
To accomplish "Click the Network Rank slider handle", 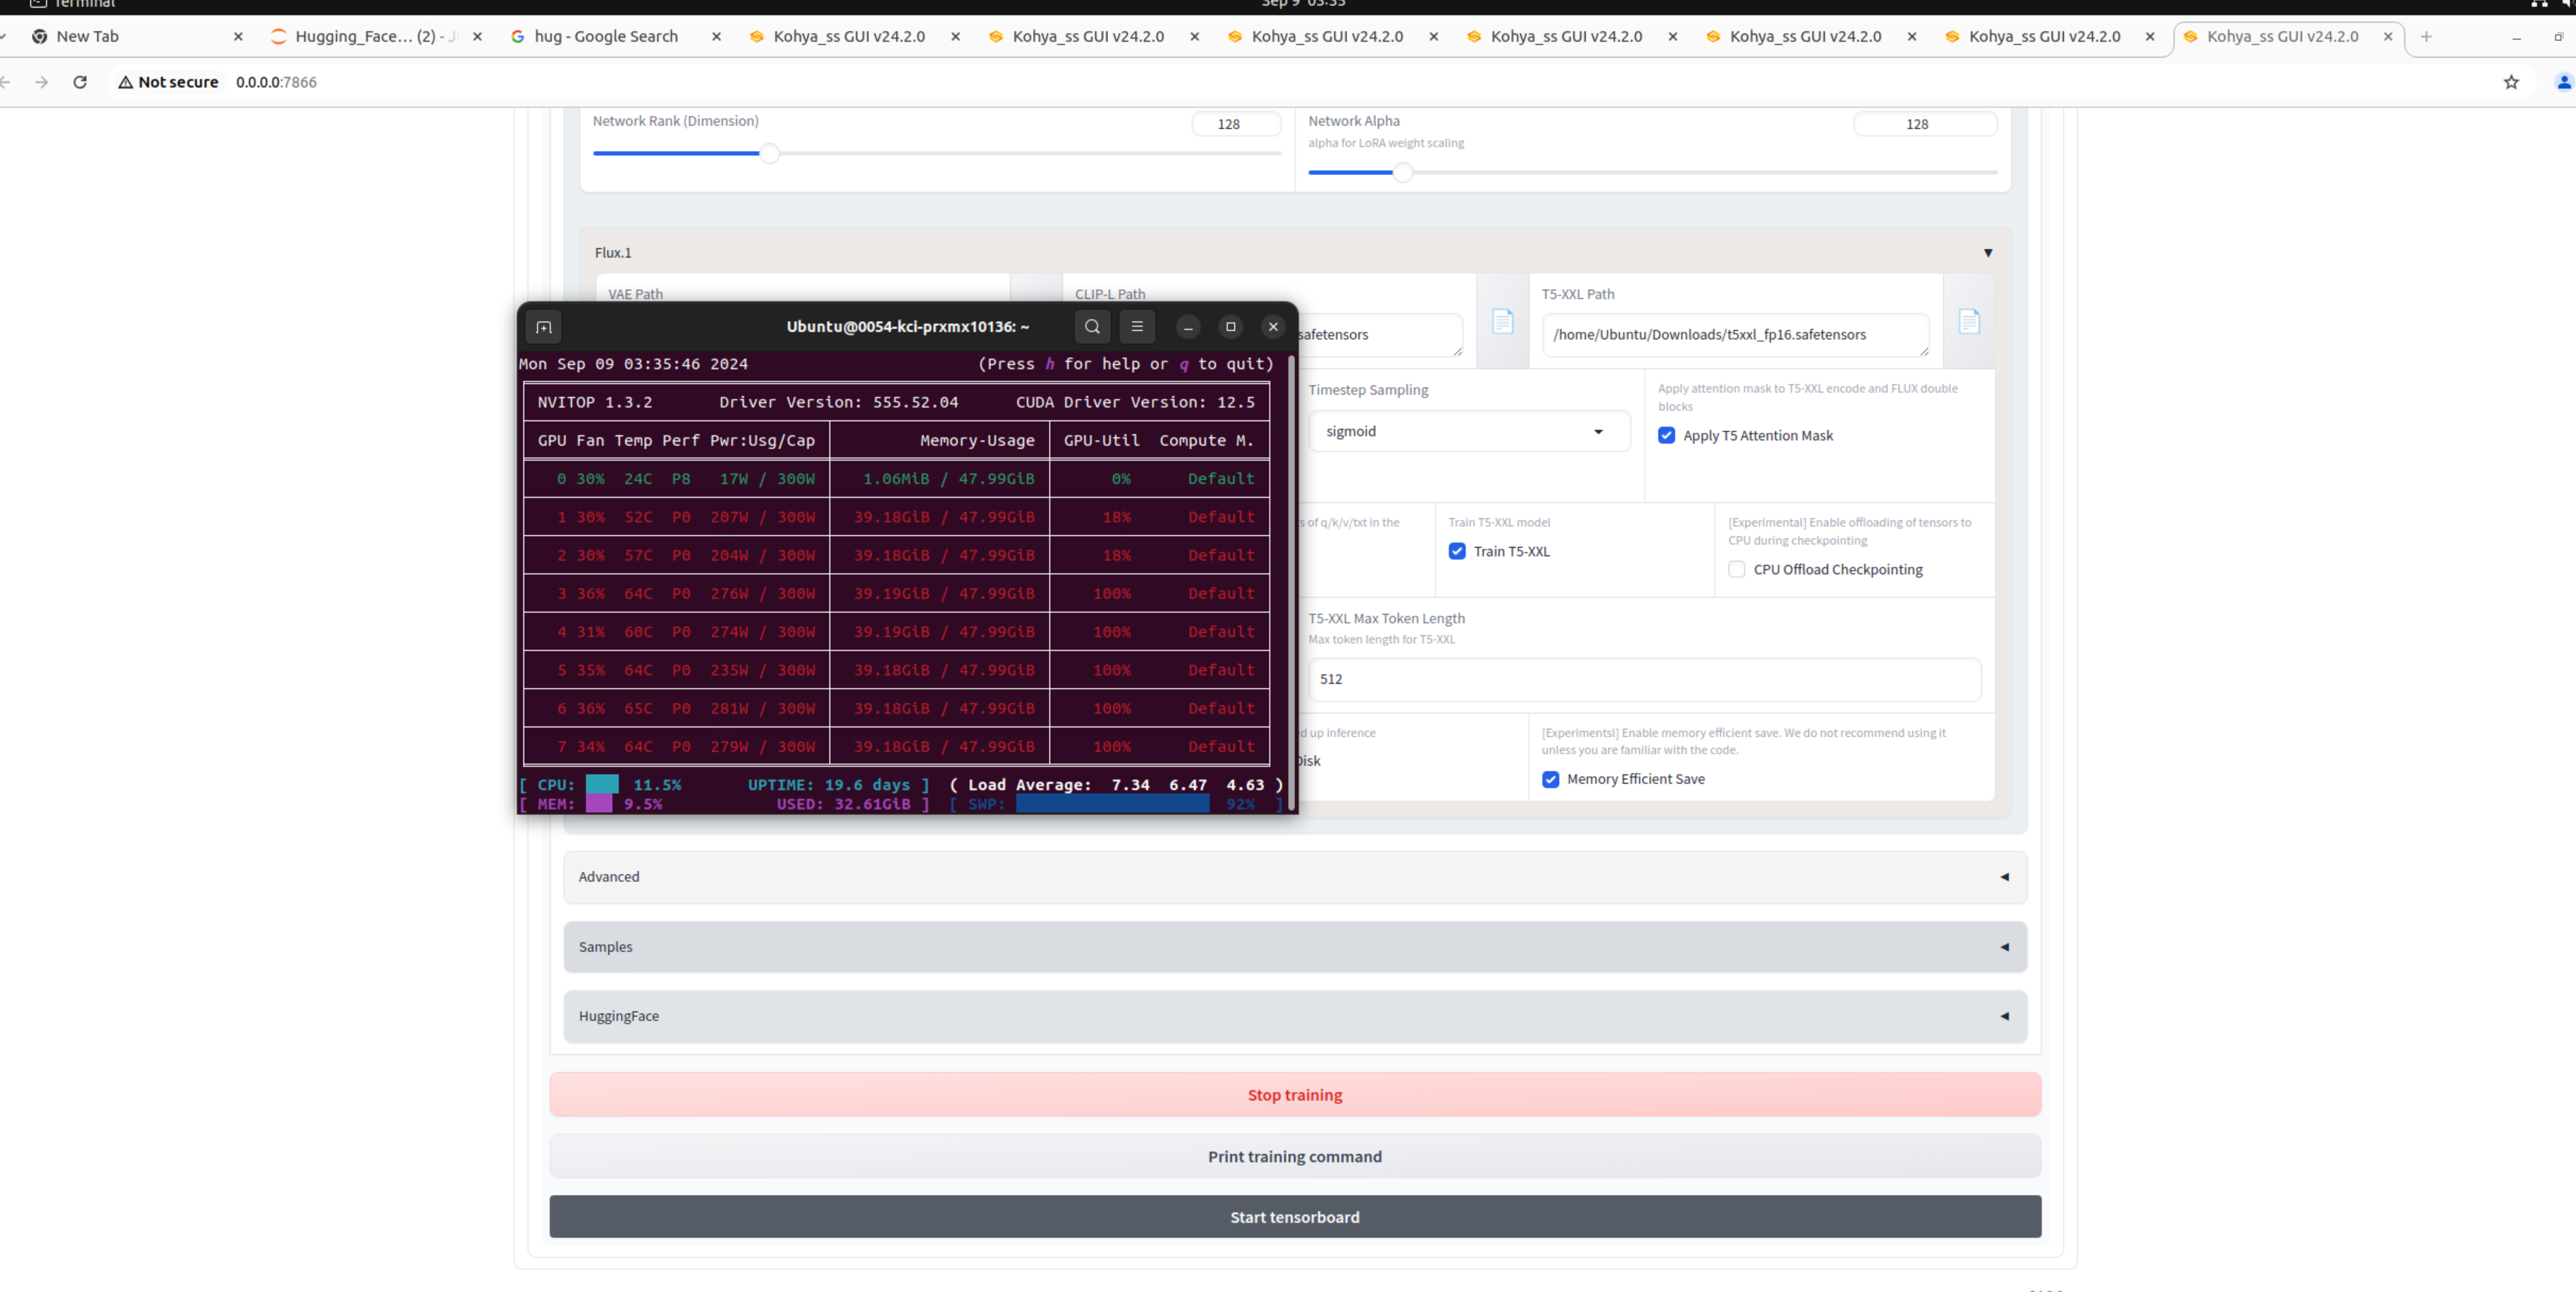I will coord(769,154).
